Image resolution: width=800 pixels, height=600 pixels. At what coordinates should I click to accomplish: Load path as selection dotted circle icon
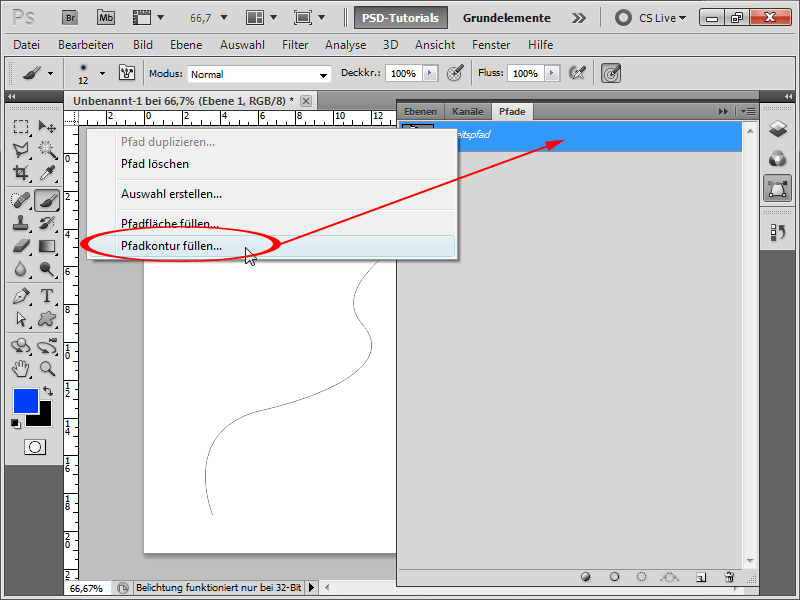pyautogui.click(x=641, y=577)
